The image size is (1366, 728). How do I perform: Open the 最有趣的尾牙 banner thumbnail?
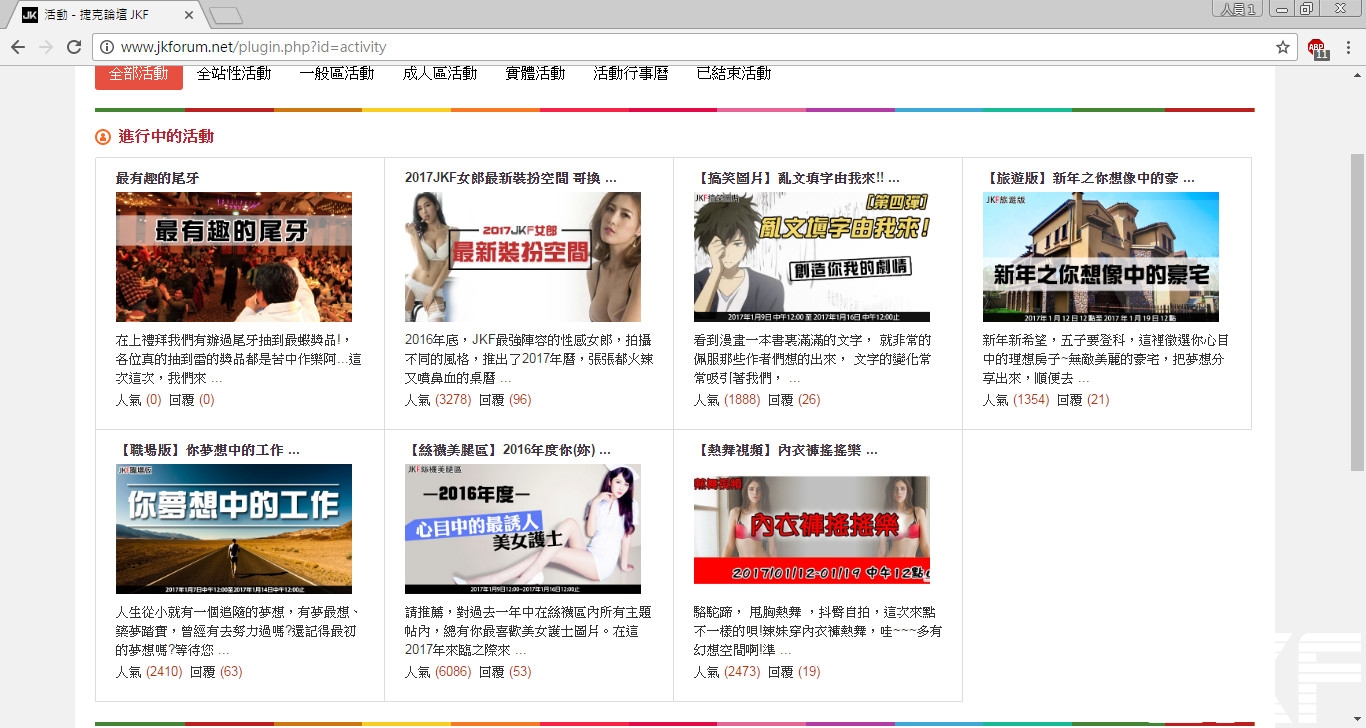click(x=234, y=257)
